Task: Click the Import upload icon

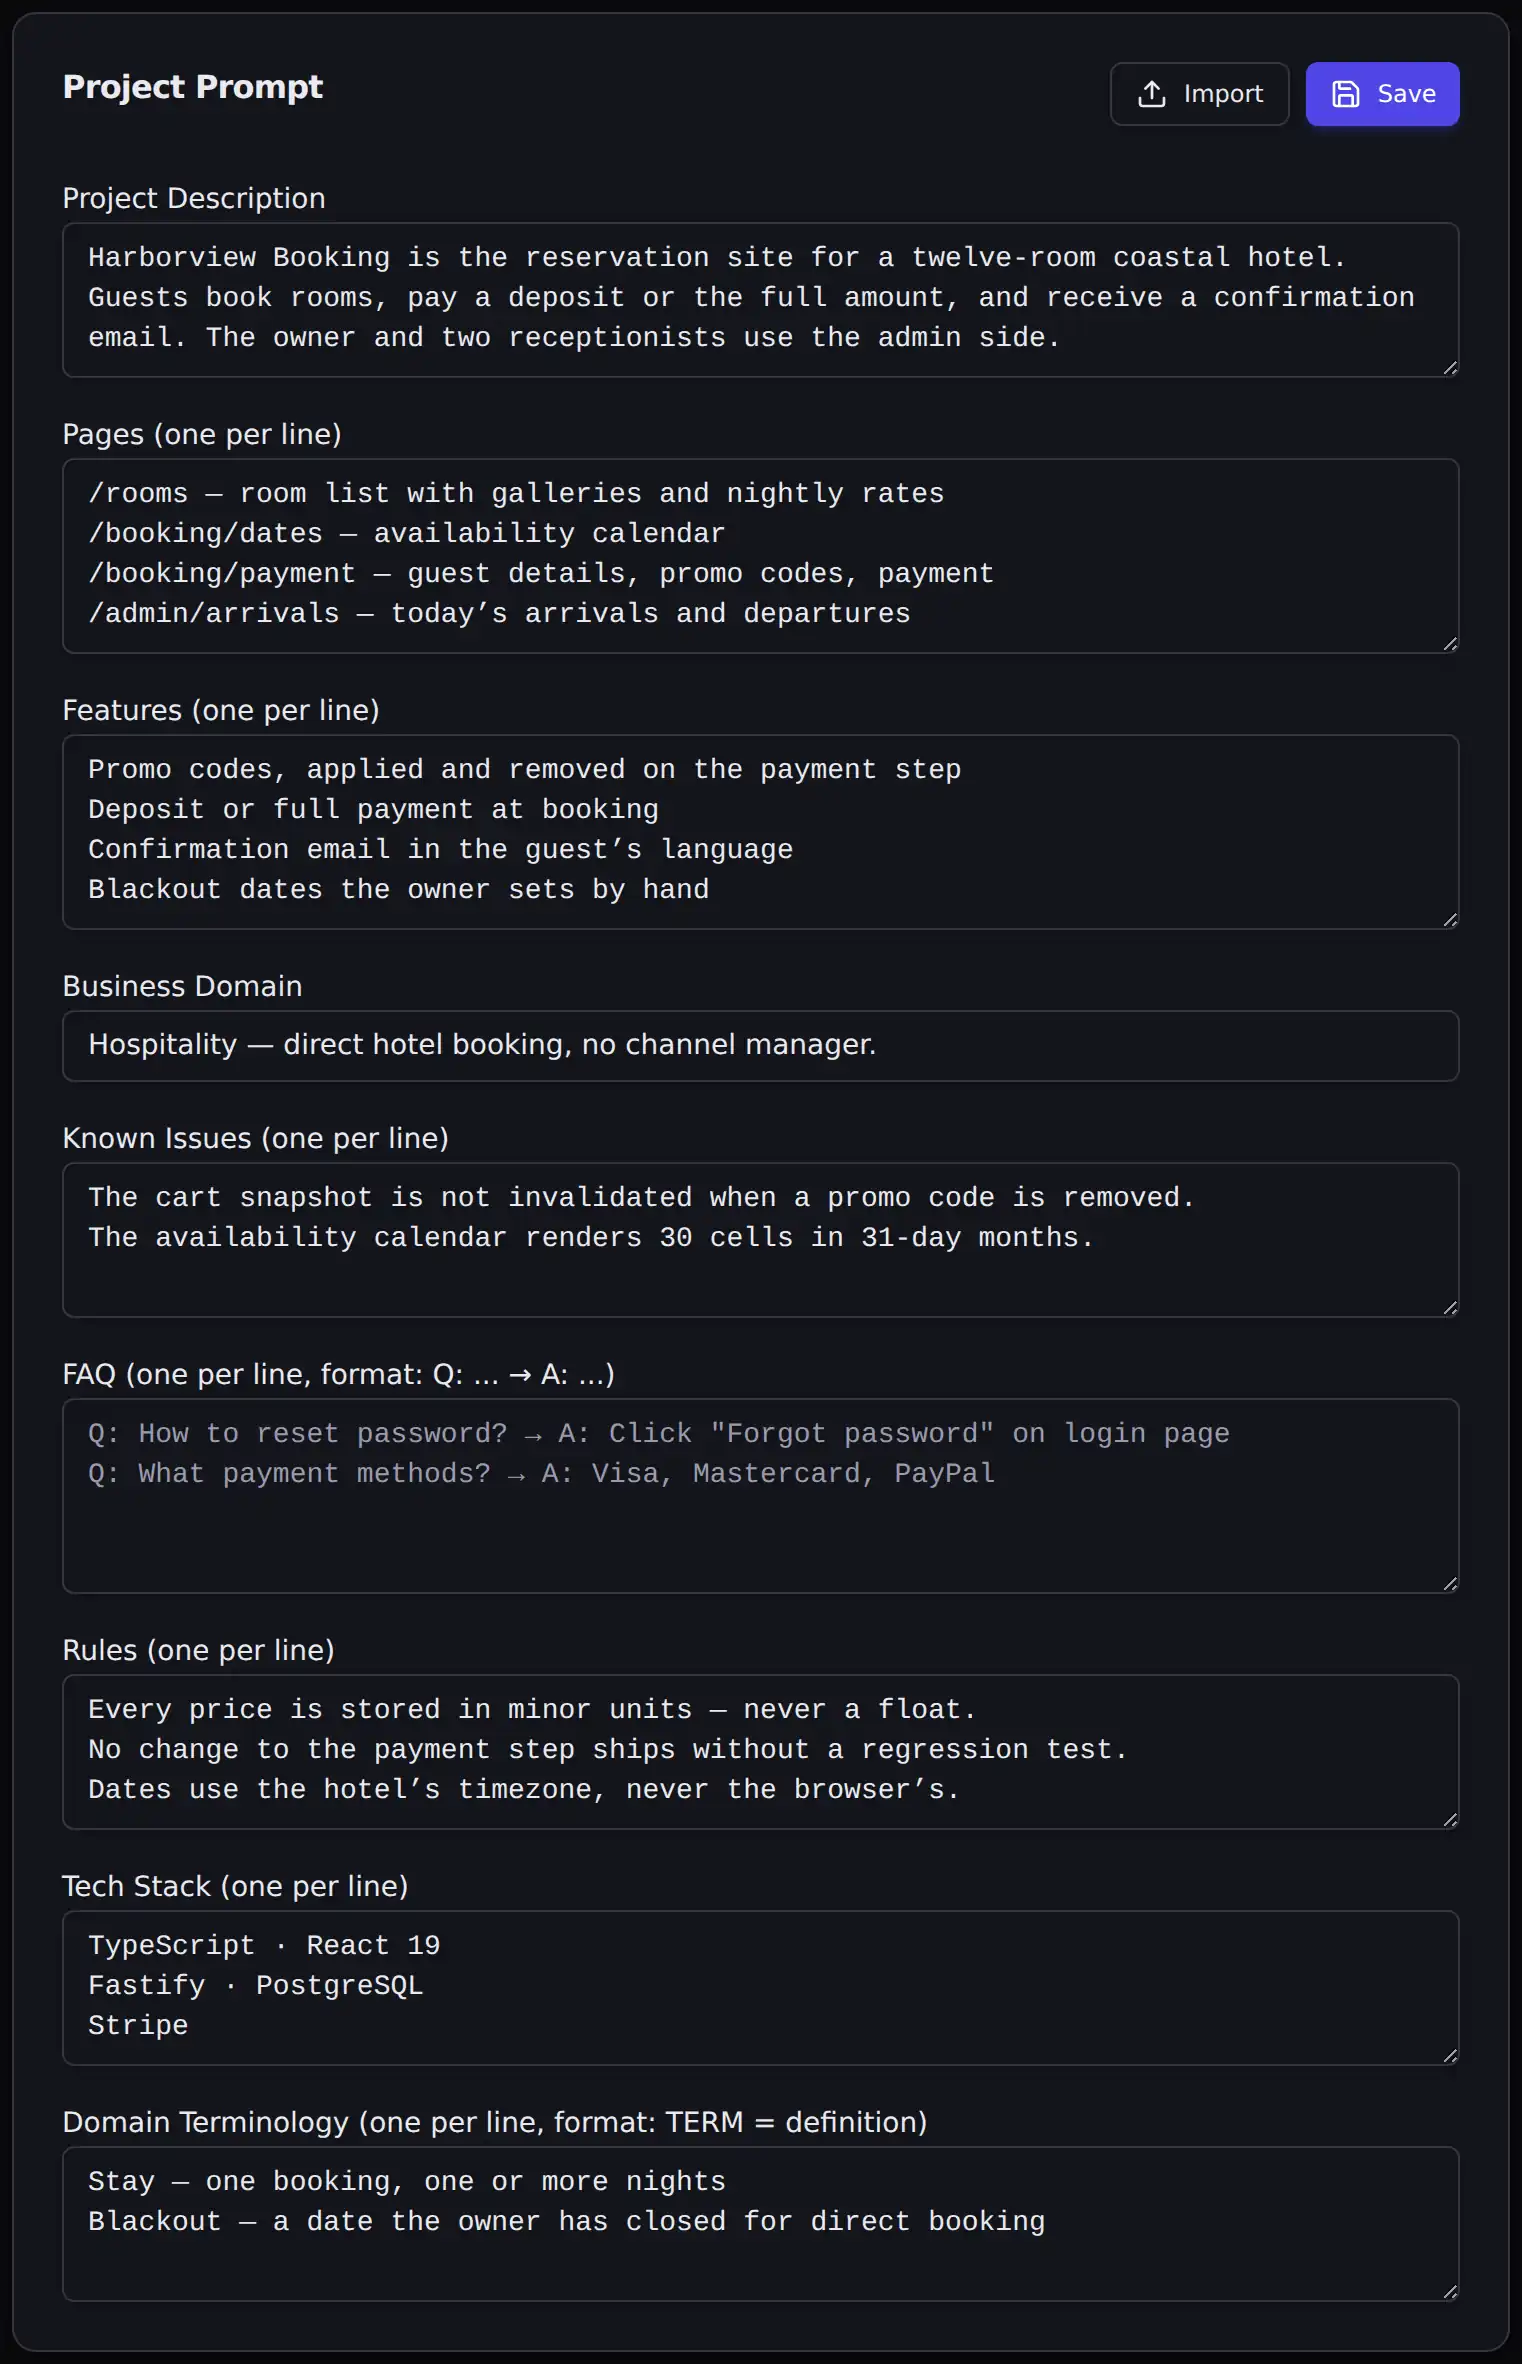Action: point(1152,94)
